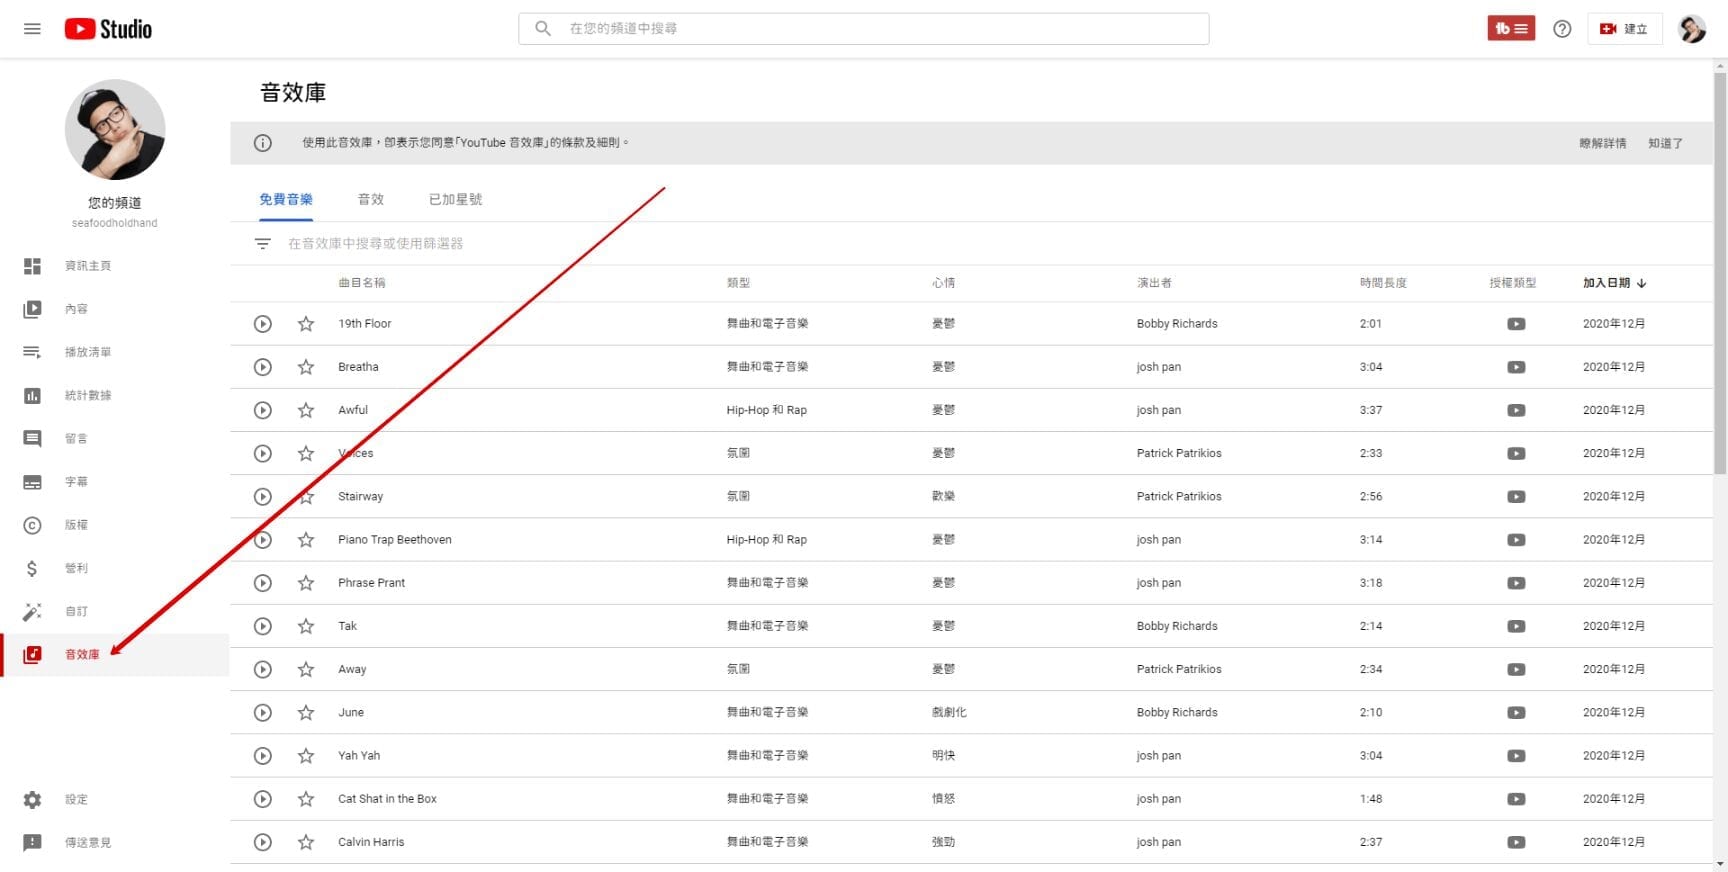Switch to the Starred tab
Screen dimensions: 1728x872
coord(455,199)
